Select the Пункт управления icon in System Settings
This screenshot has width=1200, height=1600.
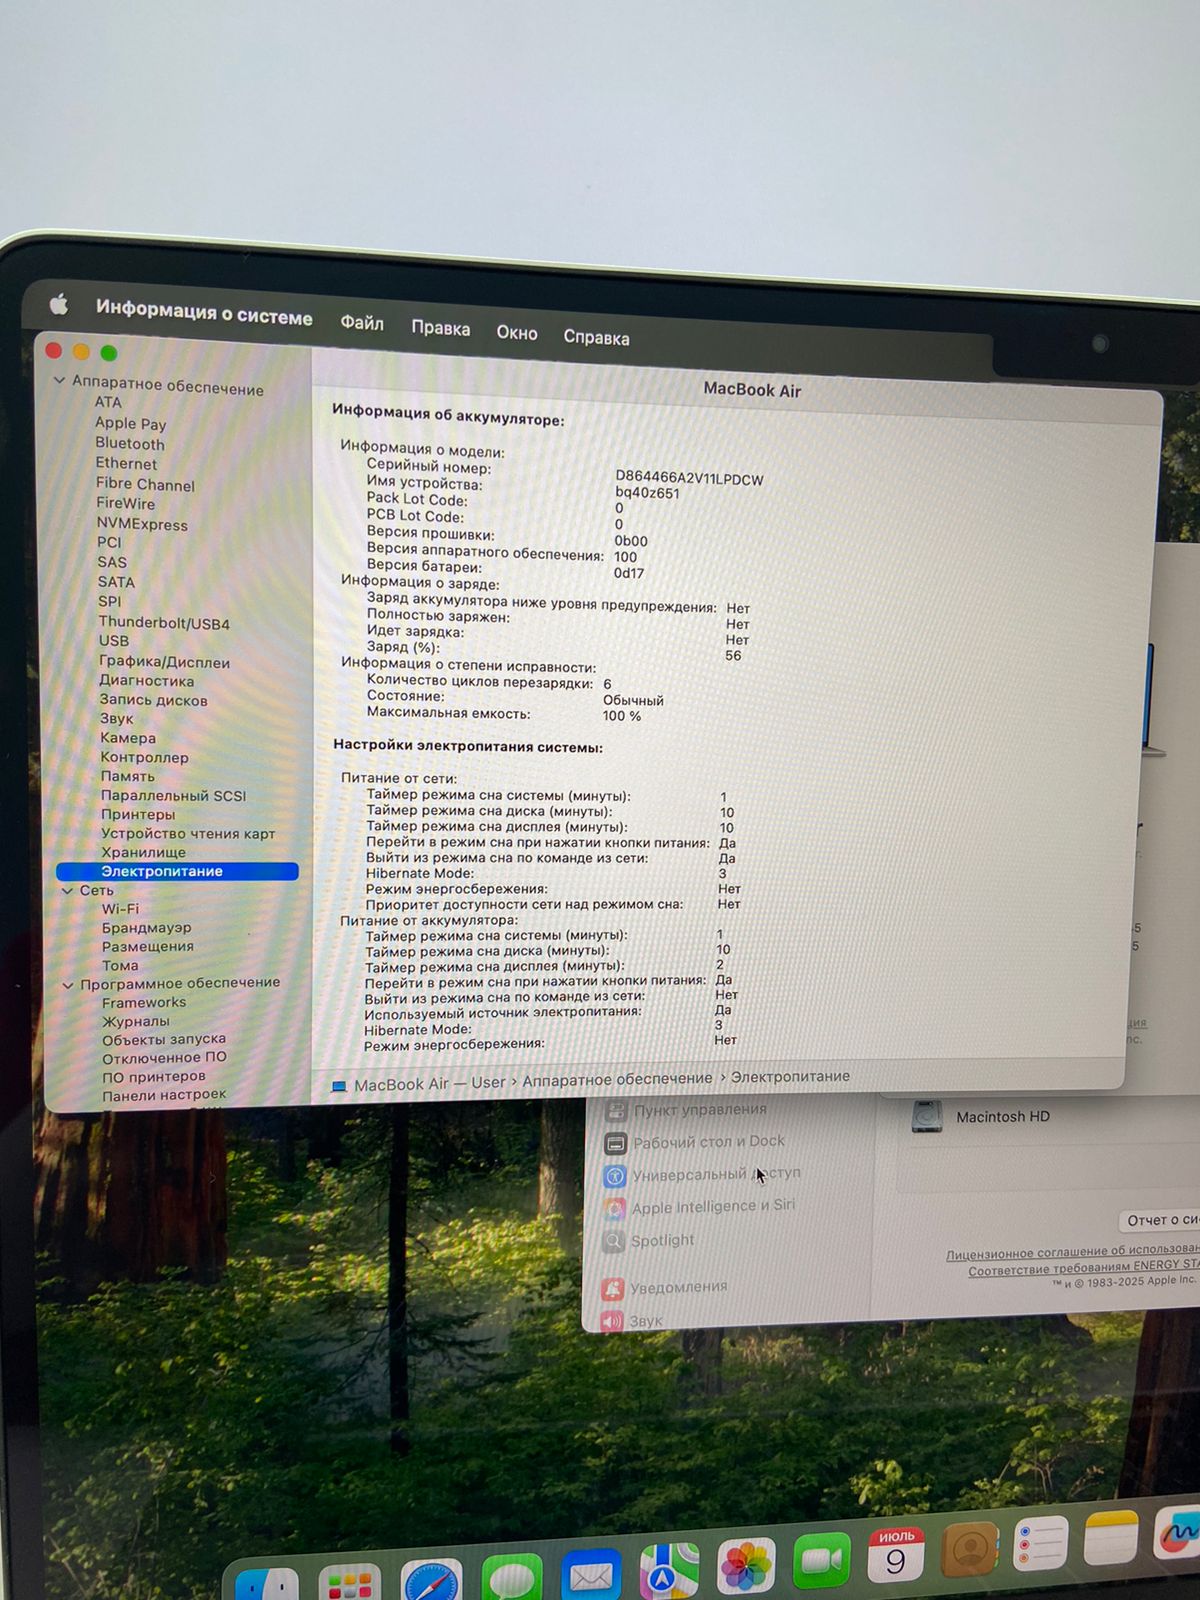616,1111
